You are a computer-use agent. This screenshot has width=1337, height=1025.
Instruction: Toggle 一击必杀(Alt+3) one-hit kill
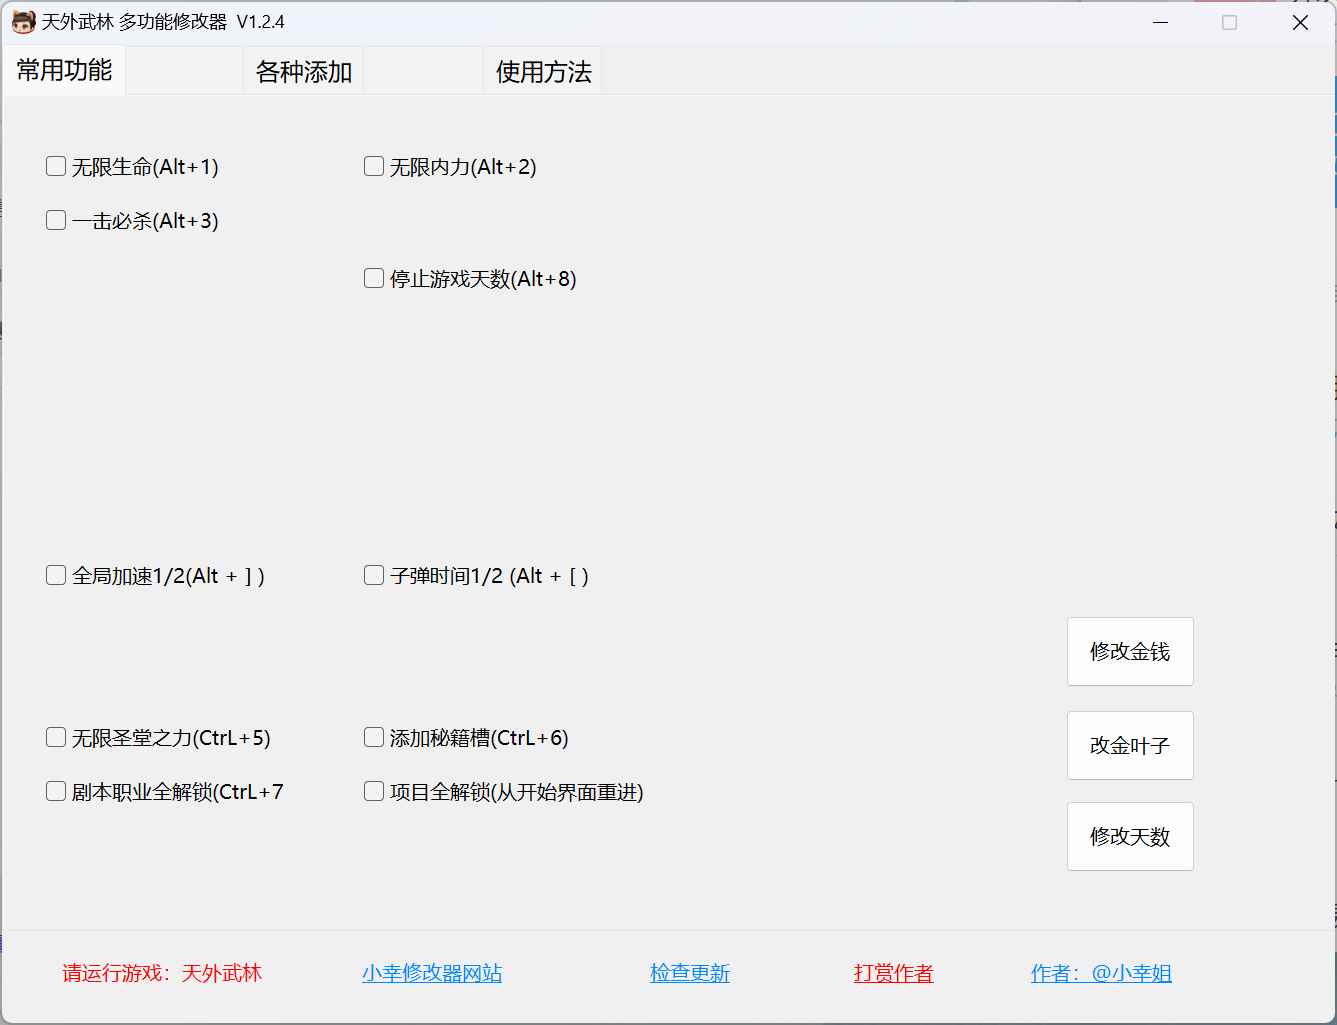(55, 219)
